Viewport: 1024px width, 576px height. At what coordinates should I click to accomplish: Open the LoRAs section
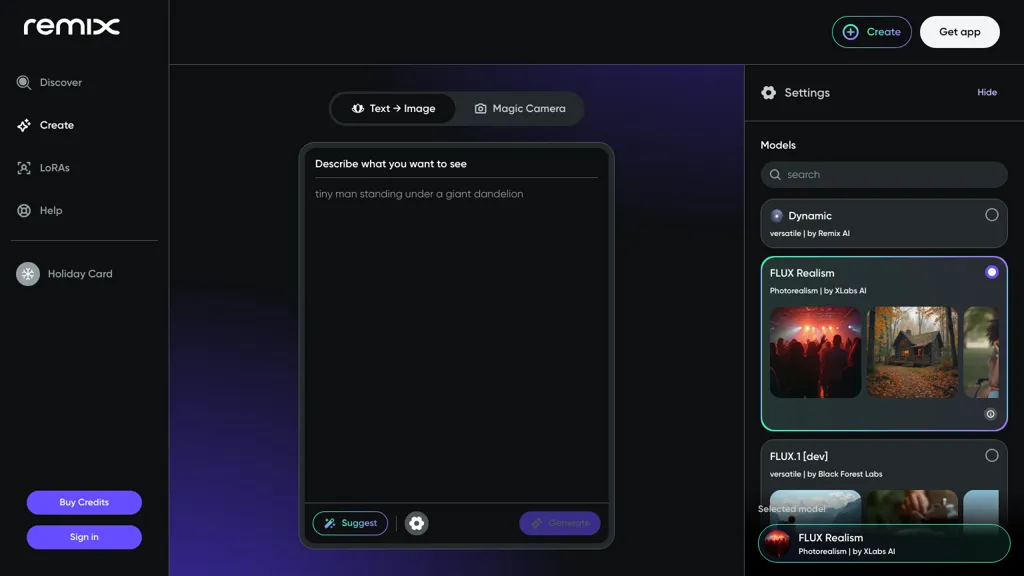pos(54,168)
